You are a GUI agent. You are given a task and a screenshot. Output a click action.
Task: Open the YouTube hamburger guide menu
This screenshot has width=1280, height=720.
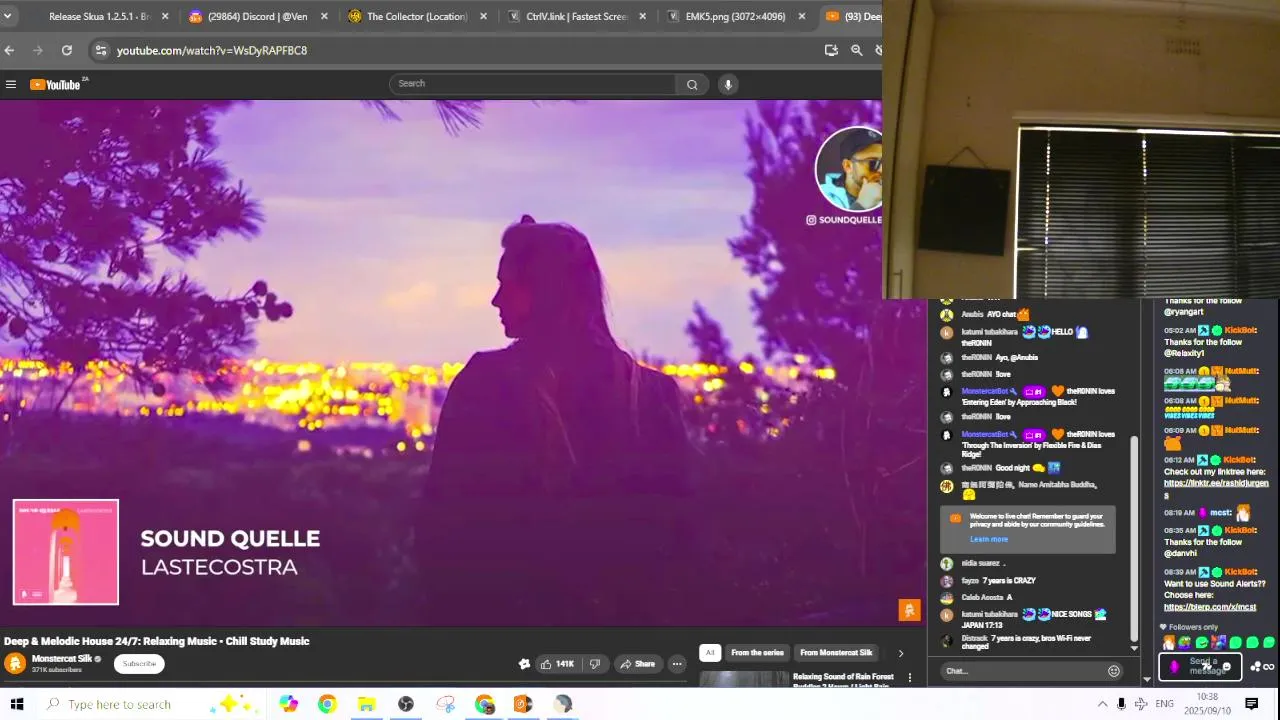pyautogui.click(x=11, y=84)
